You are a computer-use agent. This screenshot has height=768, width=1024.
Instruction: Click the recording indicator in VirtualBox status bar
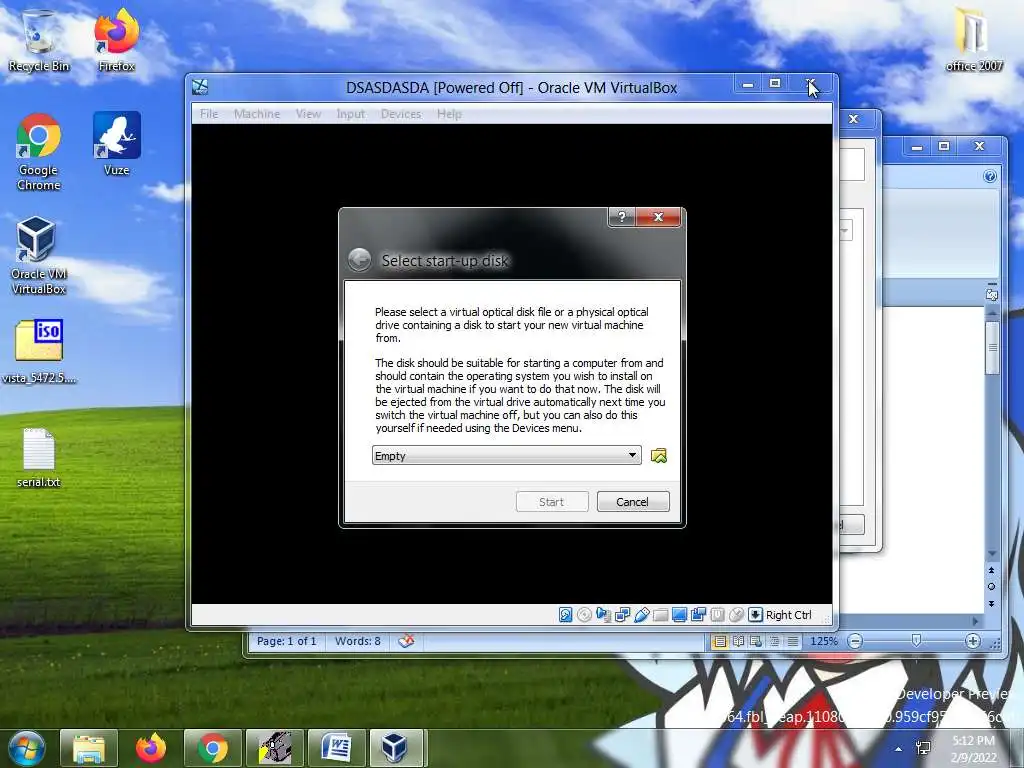pos(717,615)
